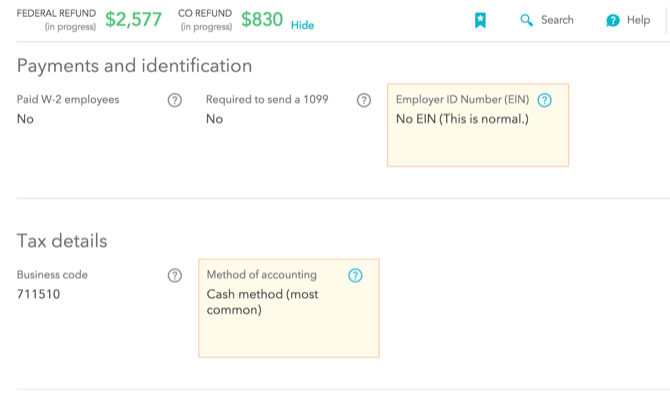This screenshot has height=403, width=670.
Task: Click the Help text label
Action: tap(638, 20)
